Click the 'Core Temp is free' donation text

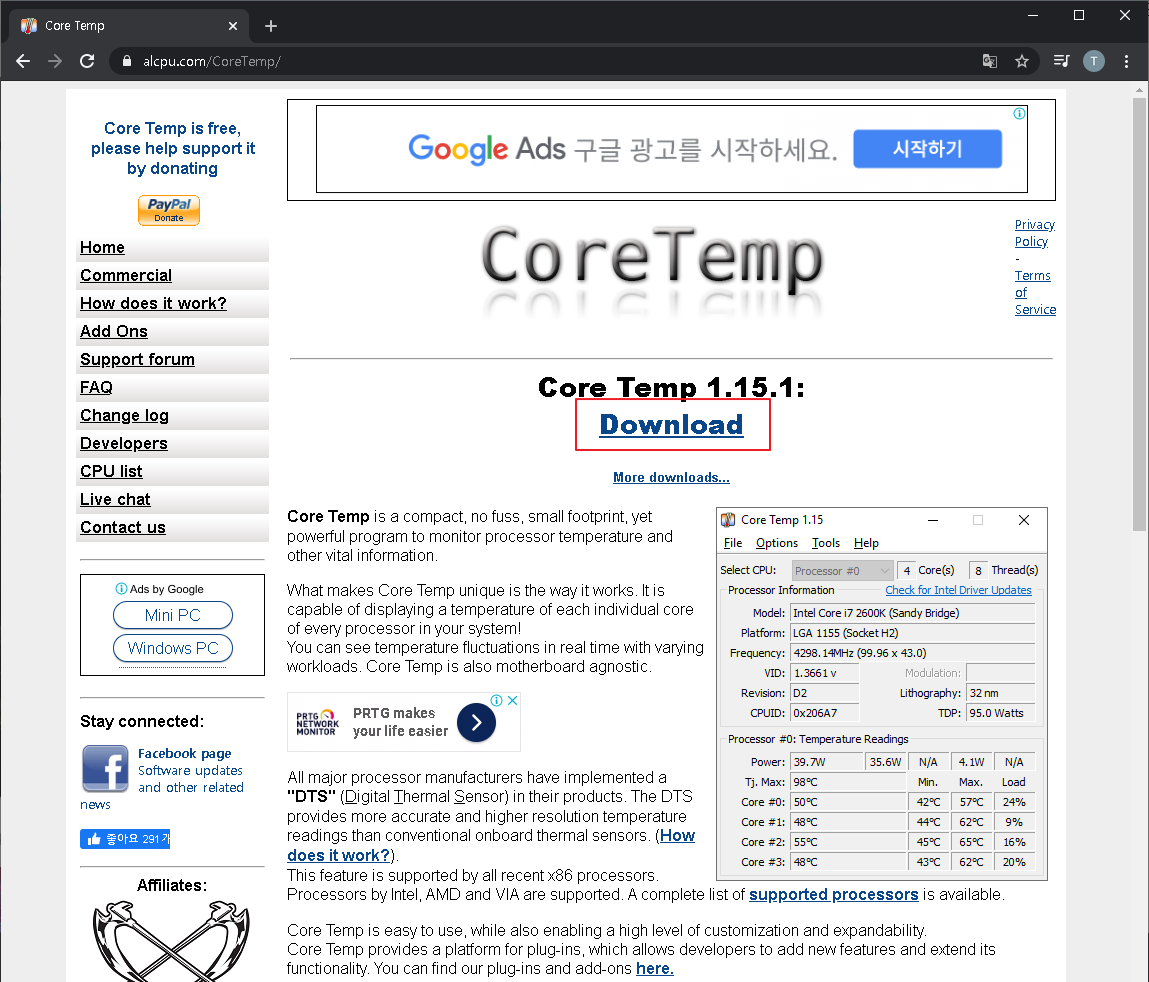point(172,148)
